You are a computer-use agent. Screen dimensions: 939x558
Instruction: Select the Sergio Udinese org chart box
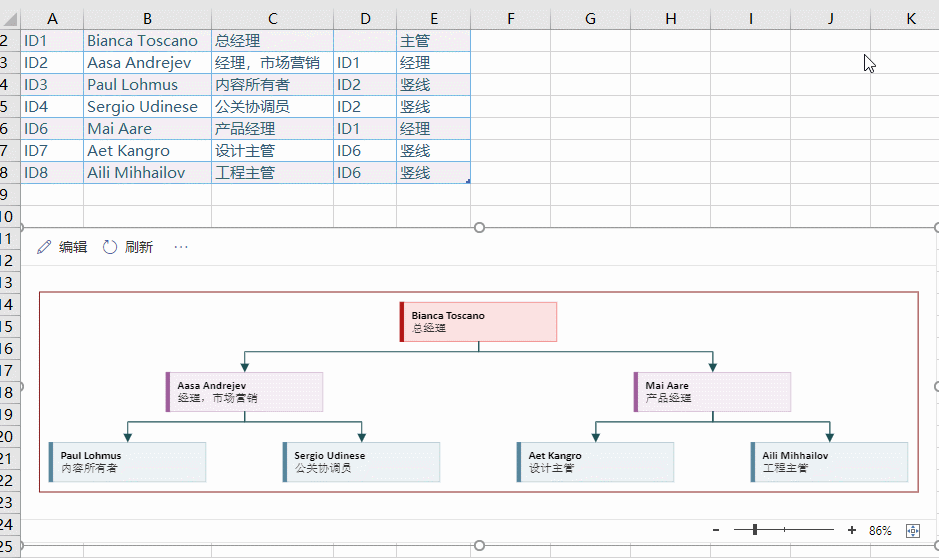(361, 462)
